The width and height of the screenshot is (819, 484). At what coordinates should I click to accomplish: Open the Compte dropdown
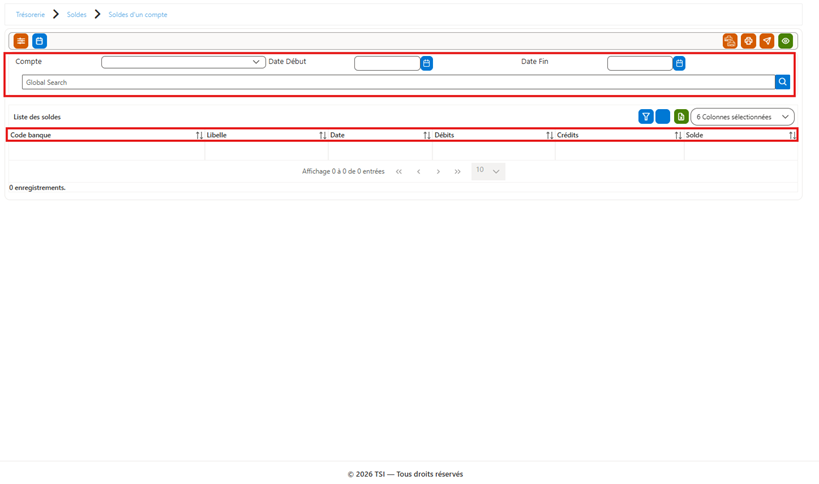pos(183,62)
